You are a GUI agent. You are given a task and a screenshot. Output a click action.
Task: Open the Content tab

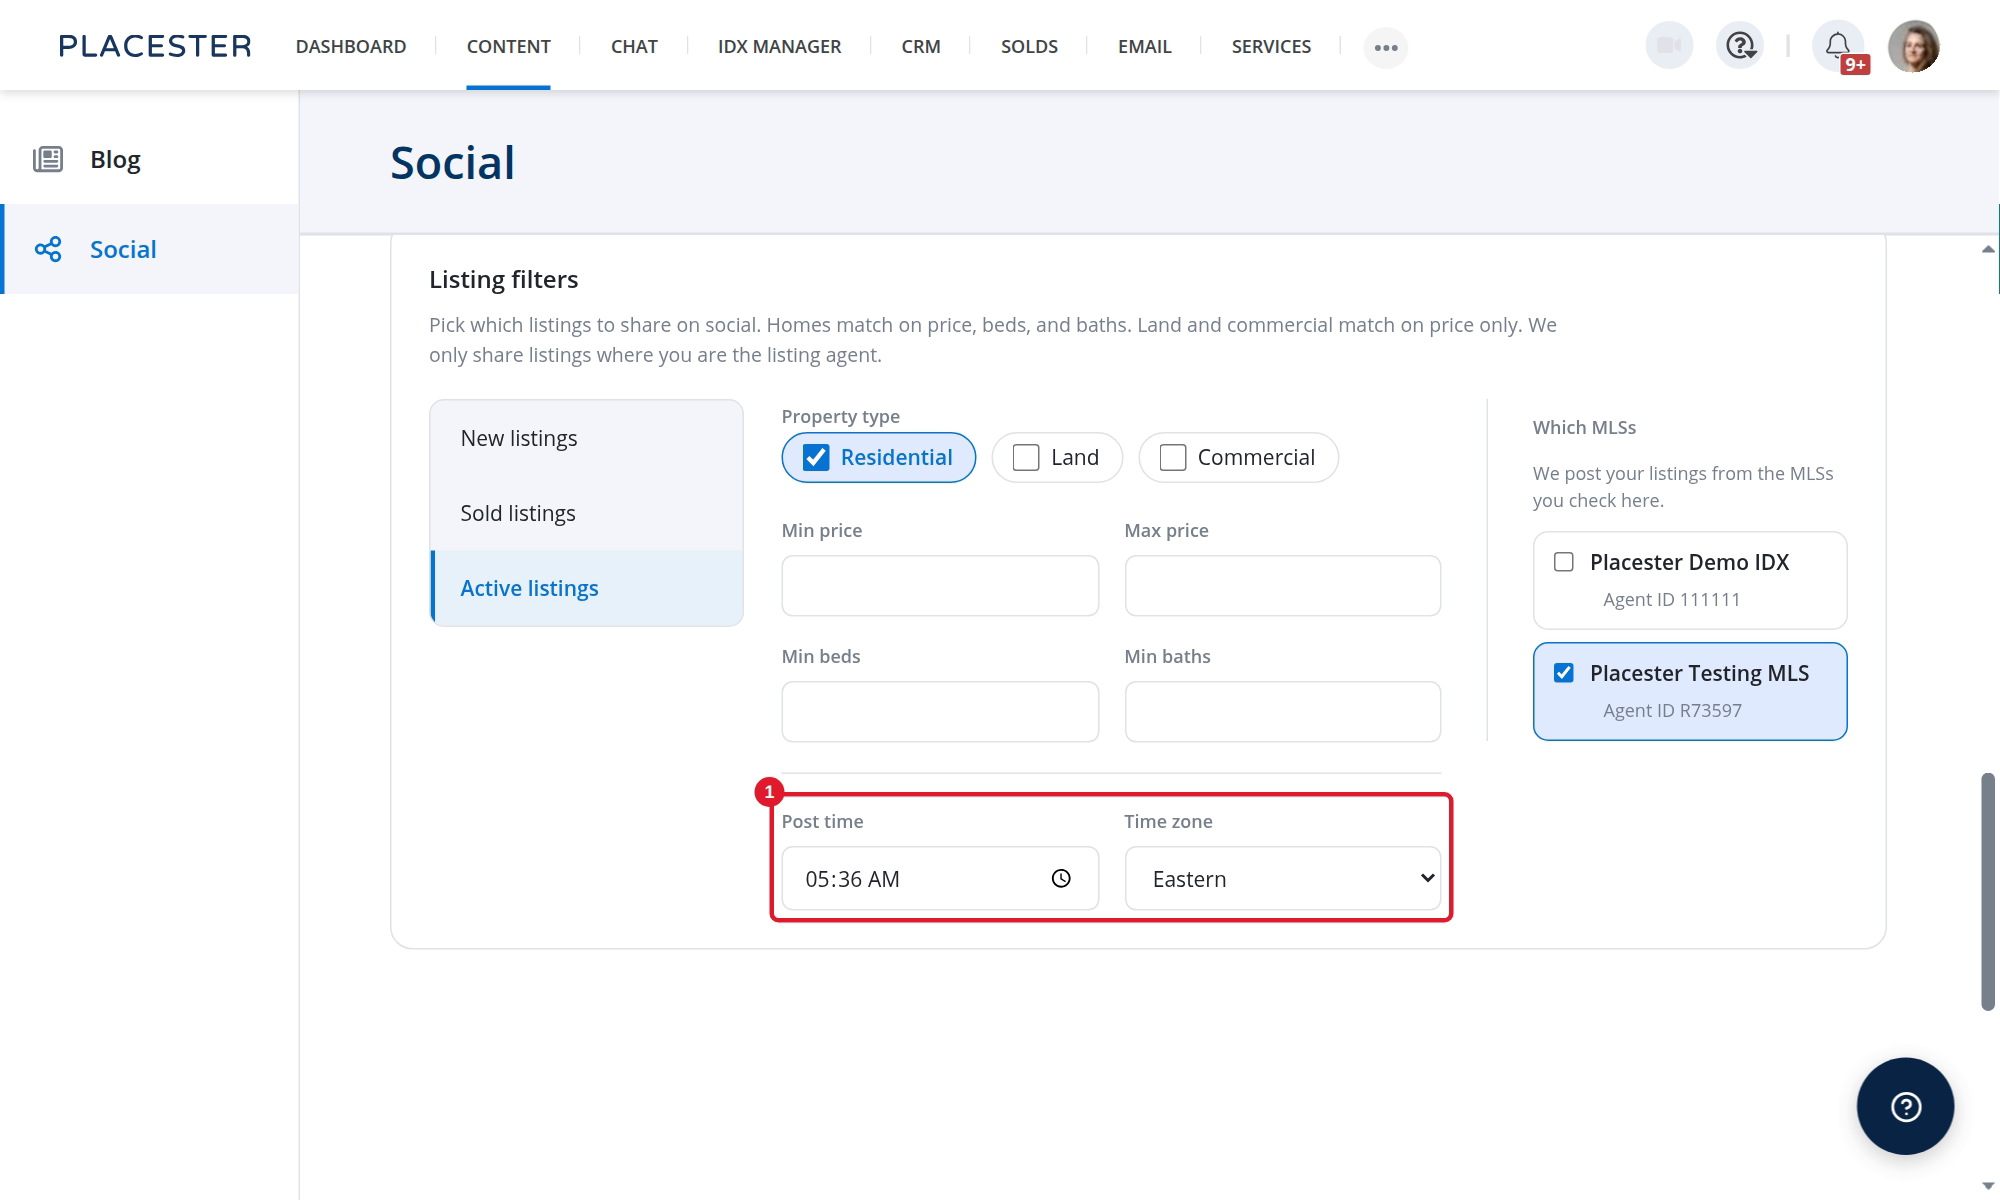click(508, 46)
